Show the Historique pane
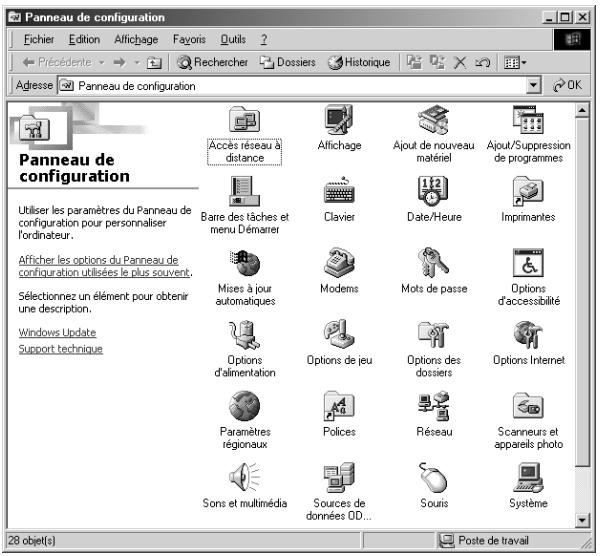This screenshot has width=601, height=556. [359, 62]
